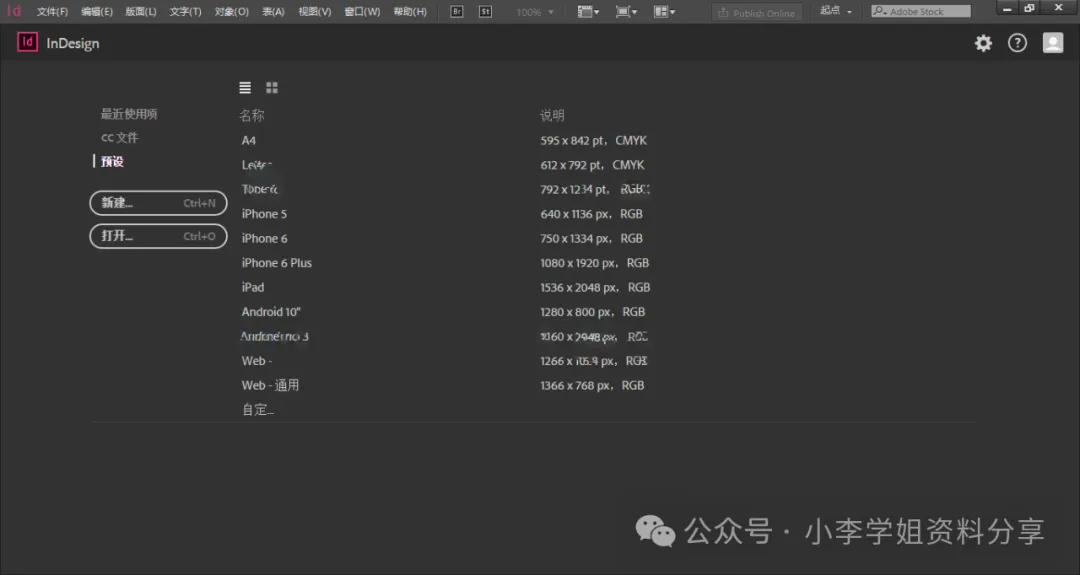Open the view options dropdown icon
The height and width of the screenshot is (575, 1080).
[588, 12]
